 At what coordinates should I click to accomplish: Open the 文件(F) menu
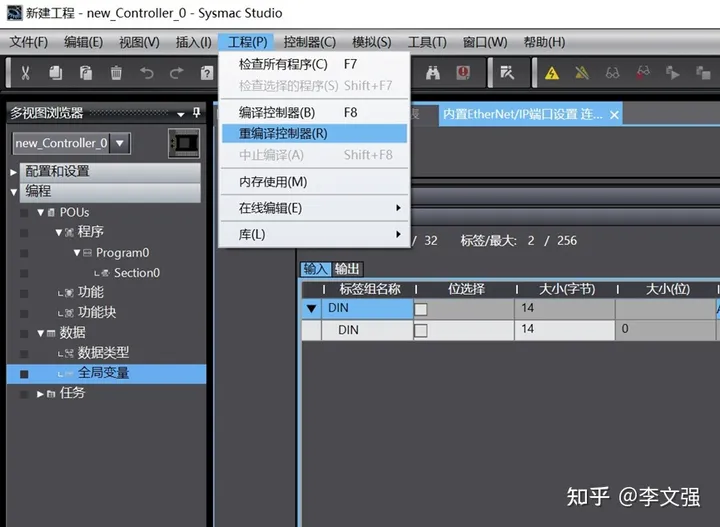(x=28, y=42)
